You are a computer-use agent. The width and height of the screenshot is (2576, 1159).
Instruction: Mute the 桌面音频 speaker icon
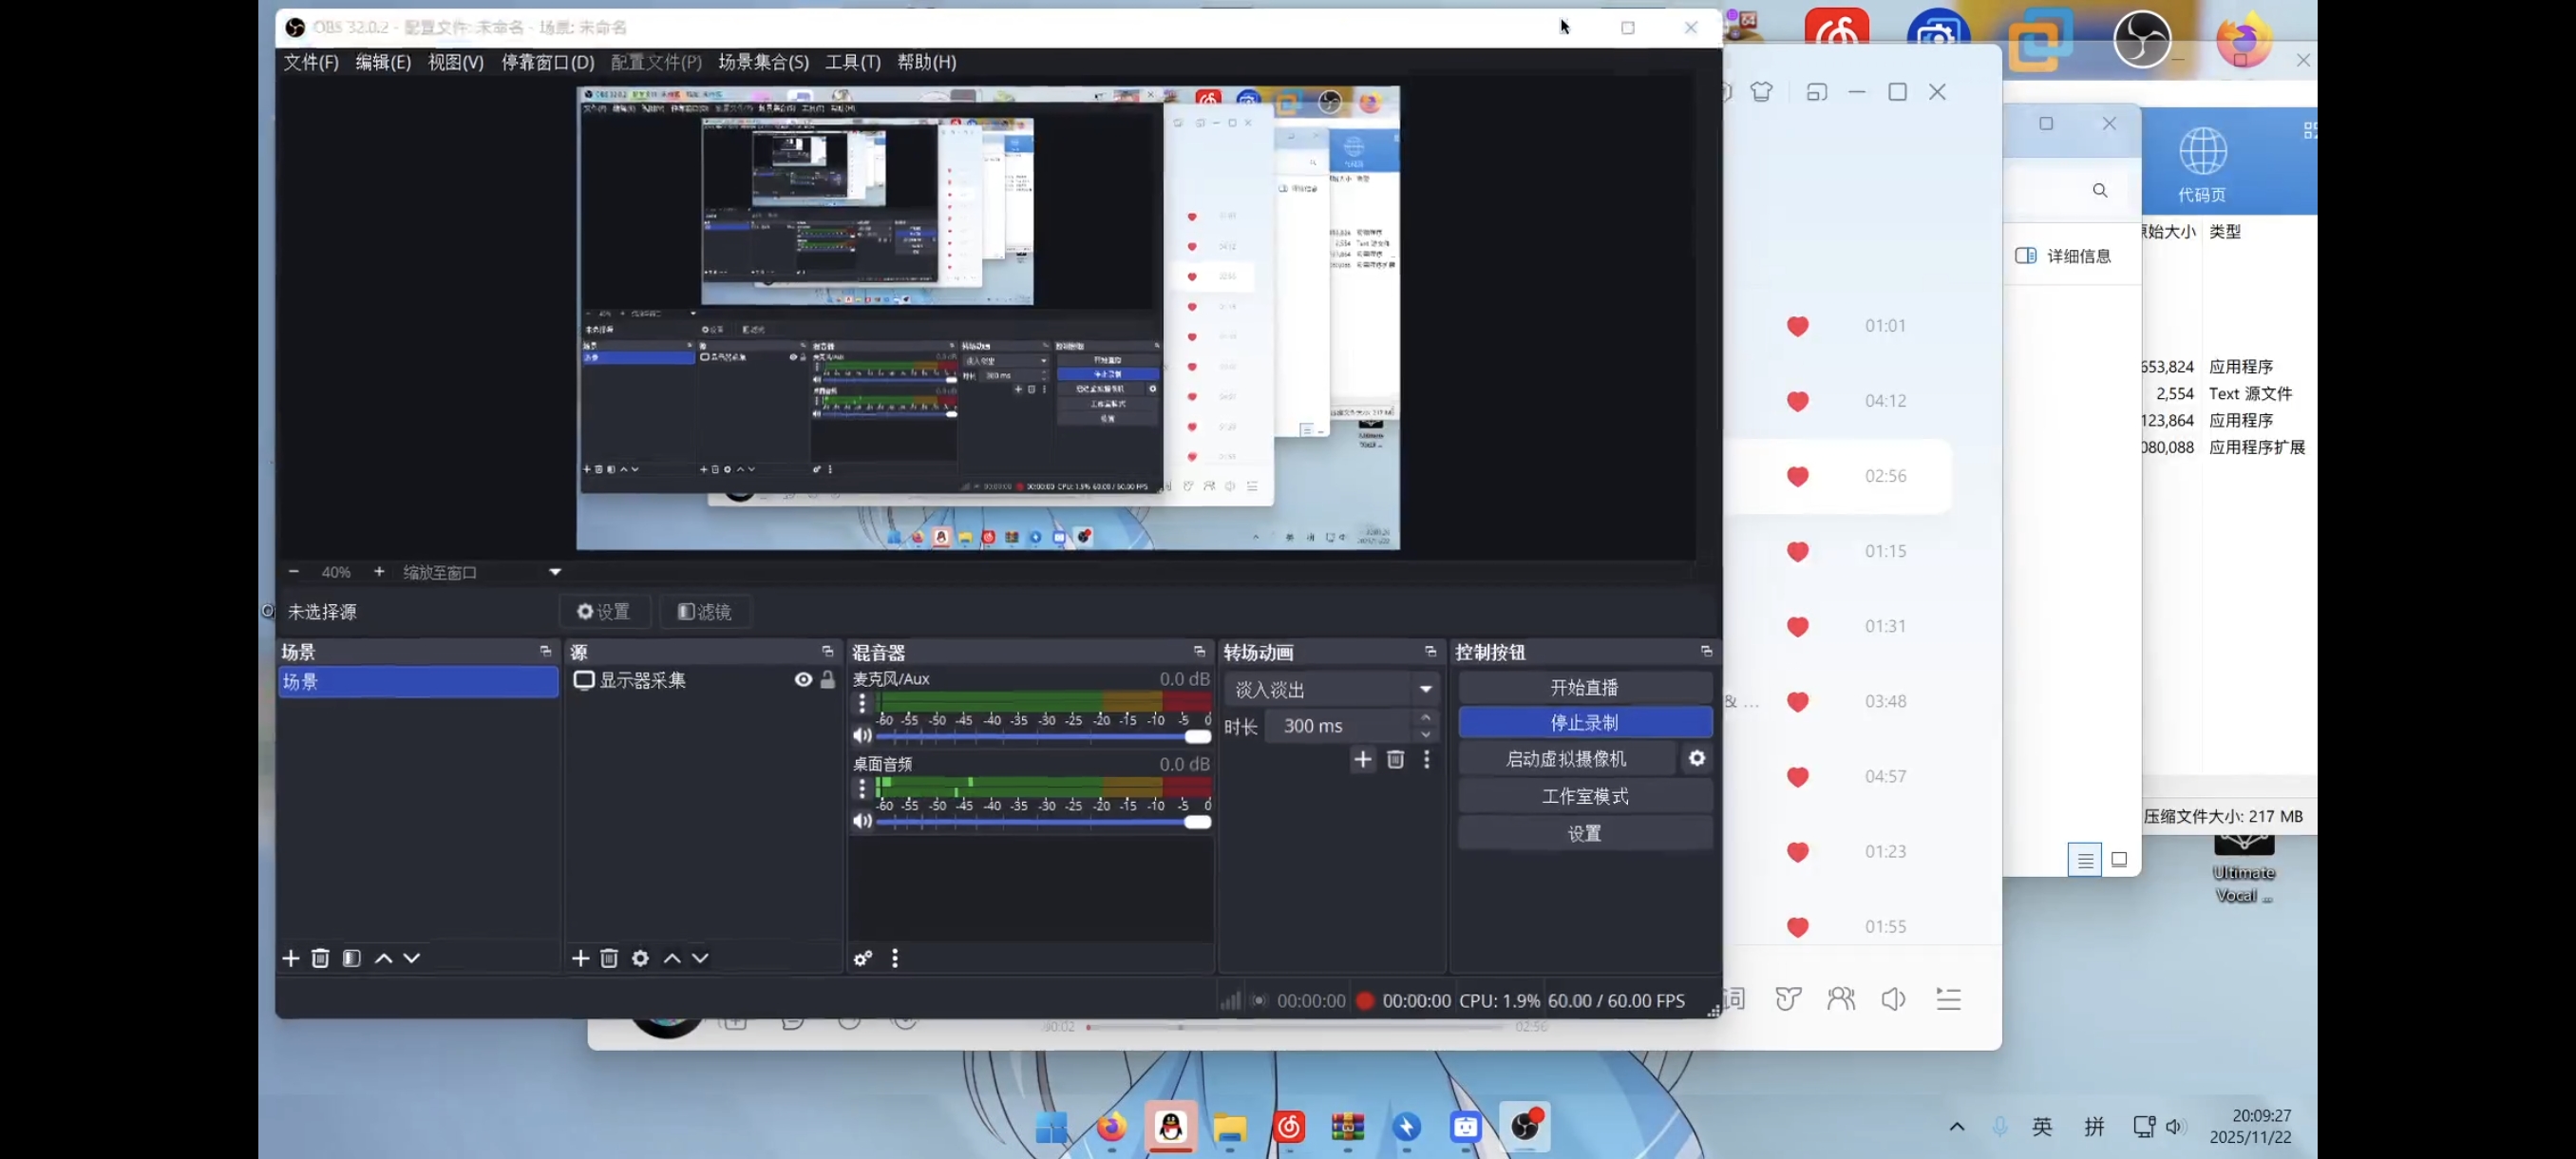(x=862, y=821)
